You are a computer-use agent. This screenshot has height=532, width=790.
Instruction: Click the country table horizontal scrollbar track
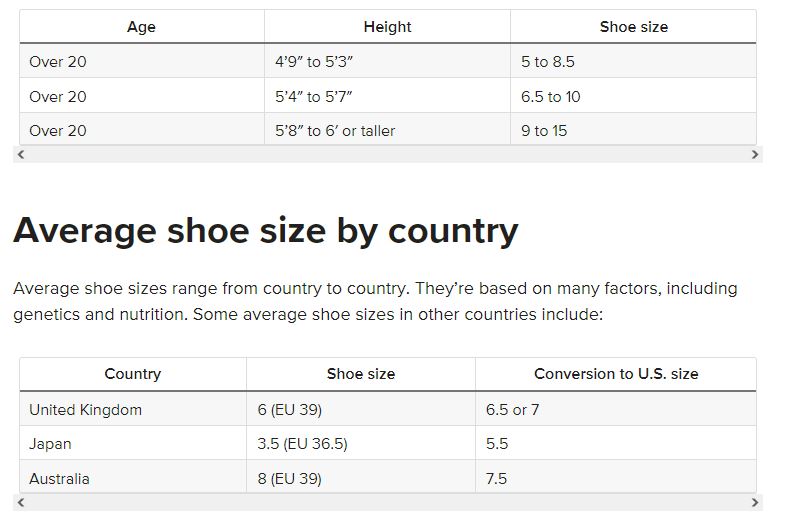coord(388,503)
